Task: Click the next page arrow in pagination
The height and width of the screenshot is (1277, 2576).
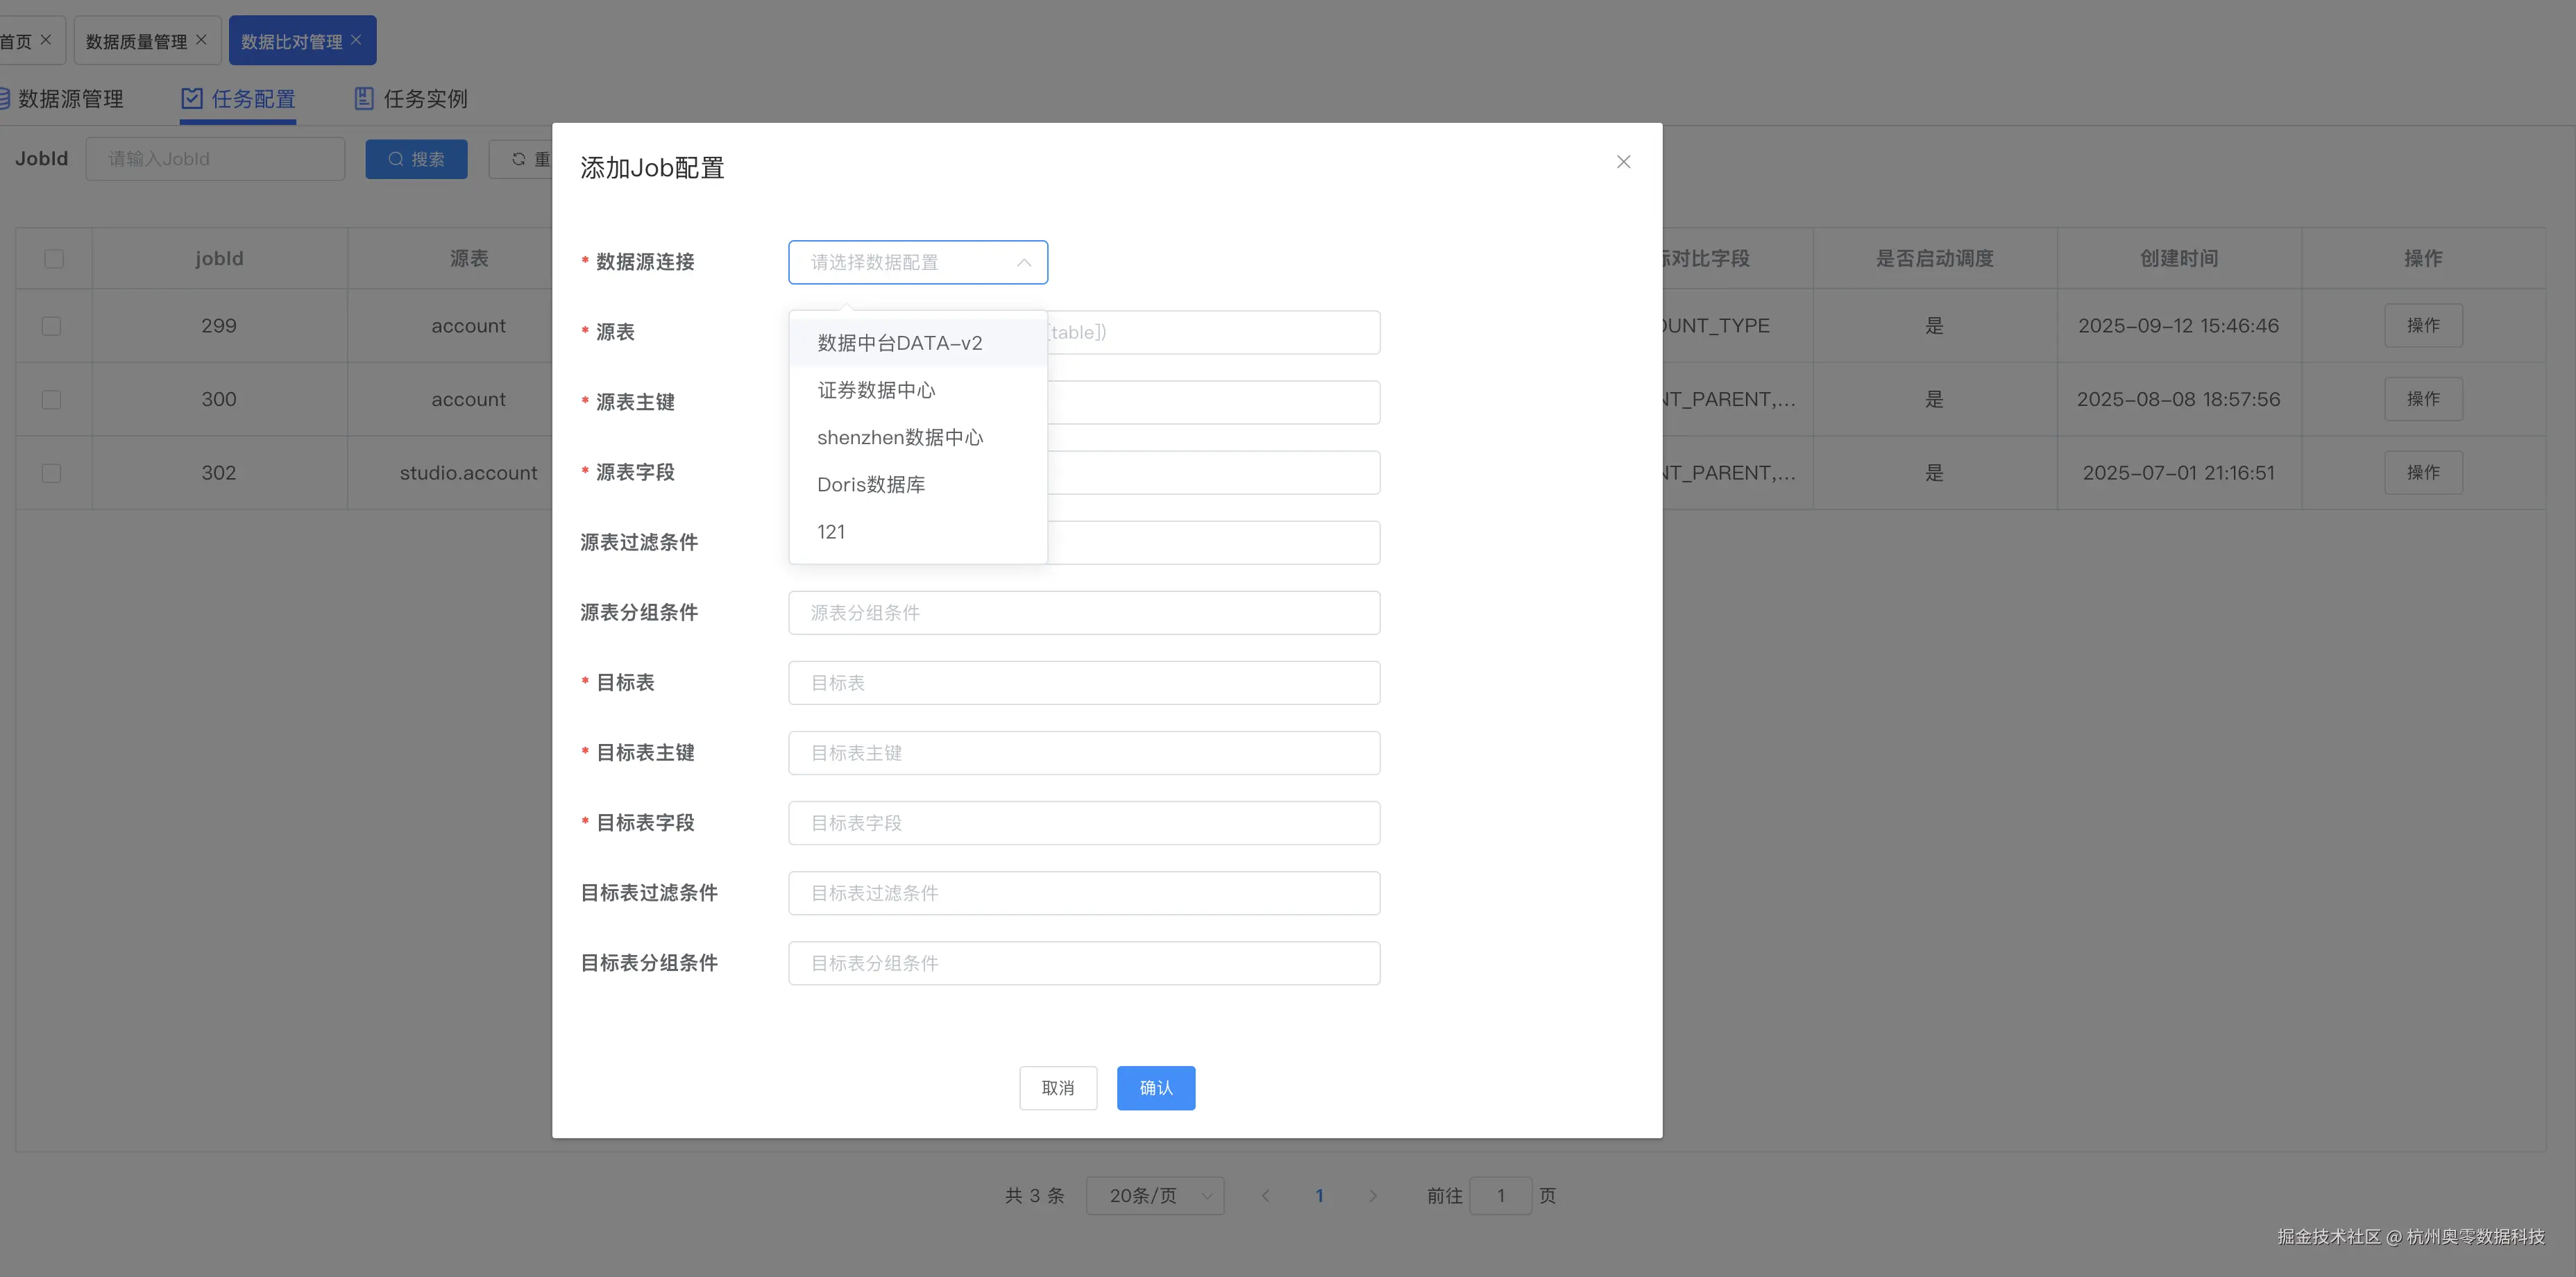Action: [1372, 1195]
